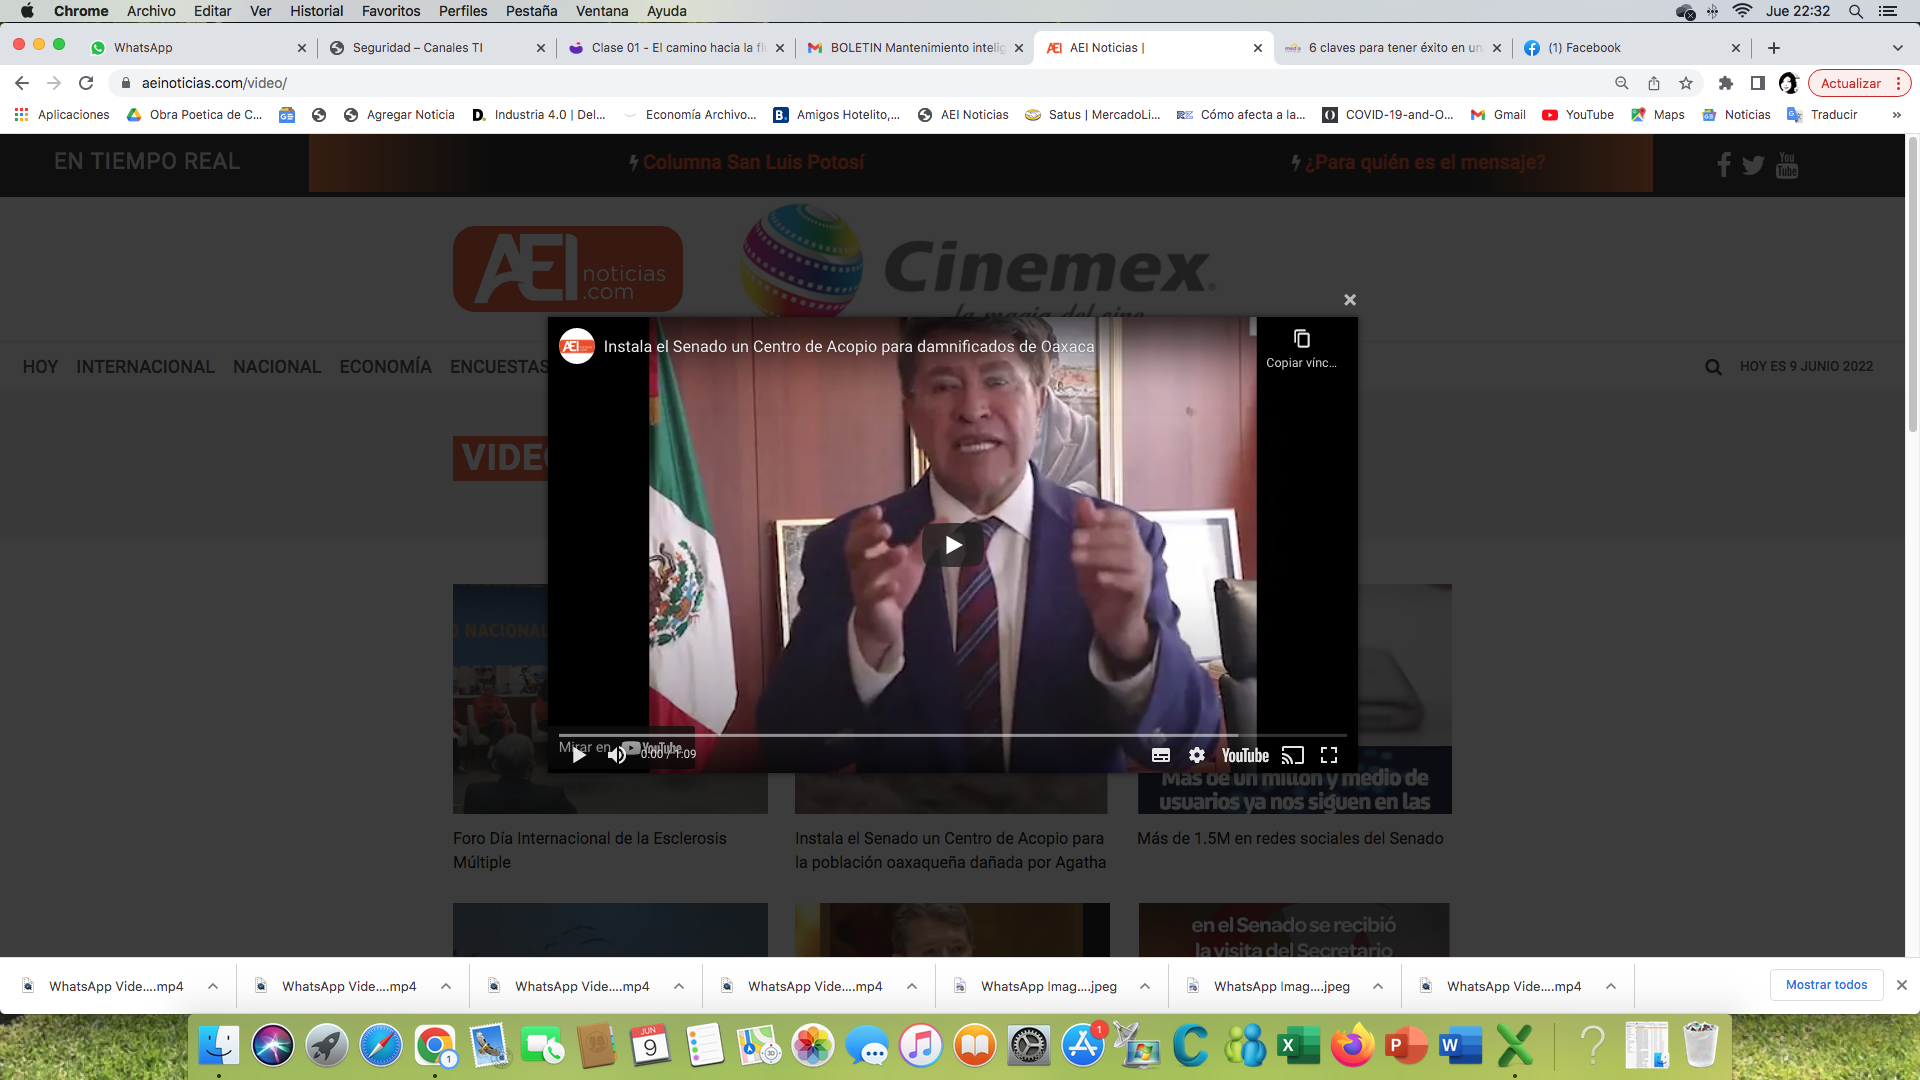This screenshot has height=1080, width=1920.
Task: Open Finder from the Dock
Action: (218, 1046)
